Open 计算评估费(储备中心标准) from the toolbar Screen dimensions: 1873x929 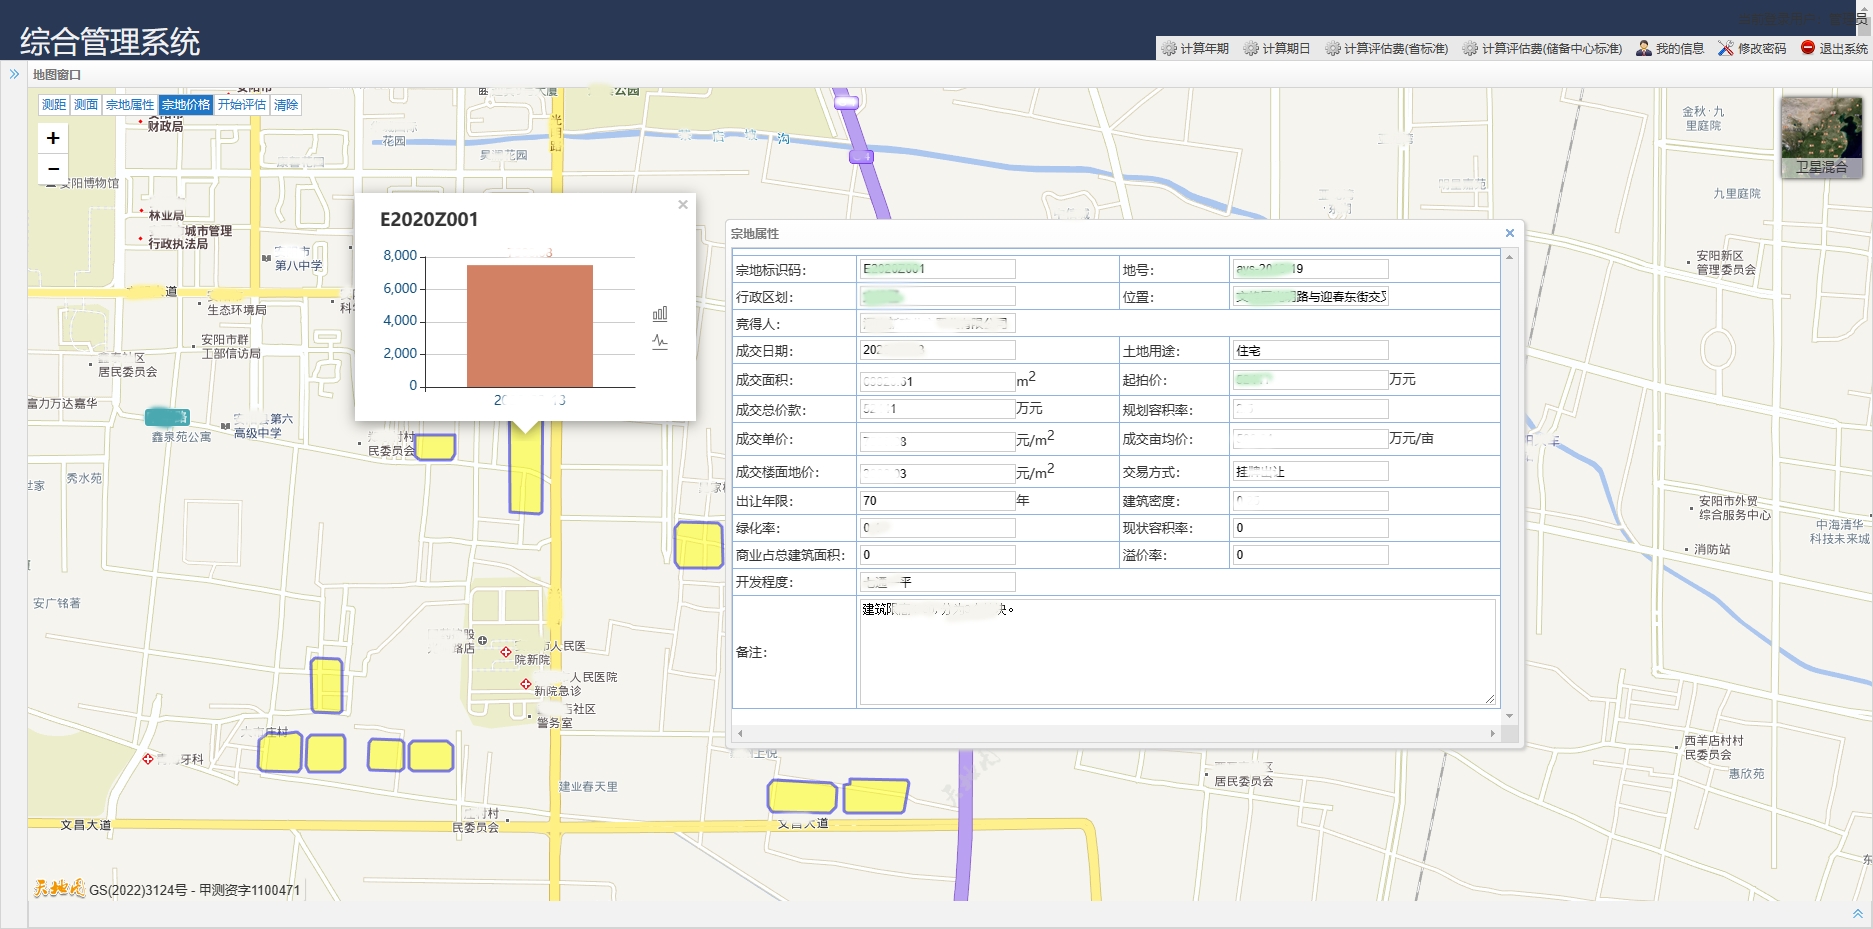(x=1542, y=48)
